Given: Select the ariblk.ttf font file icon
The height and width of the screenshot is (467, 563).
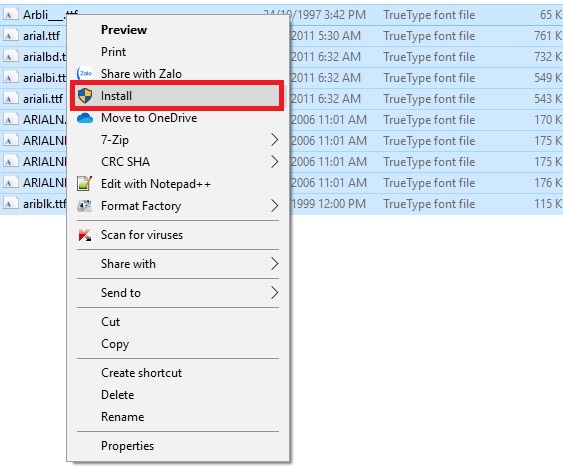Looking at the screenshot, I should [11, 204].
